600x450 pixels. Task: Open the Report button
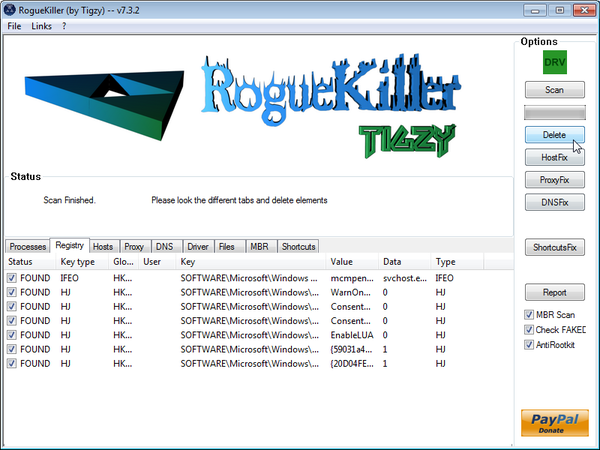[x=554, y=292]
